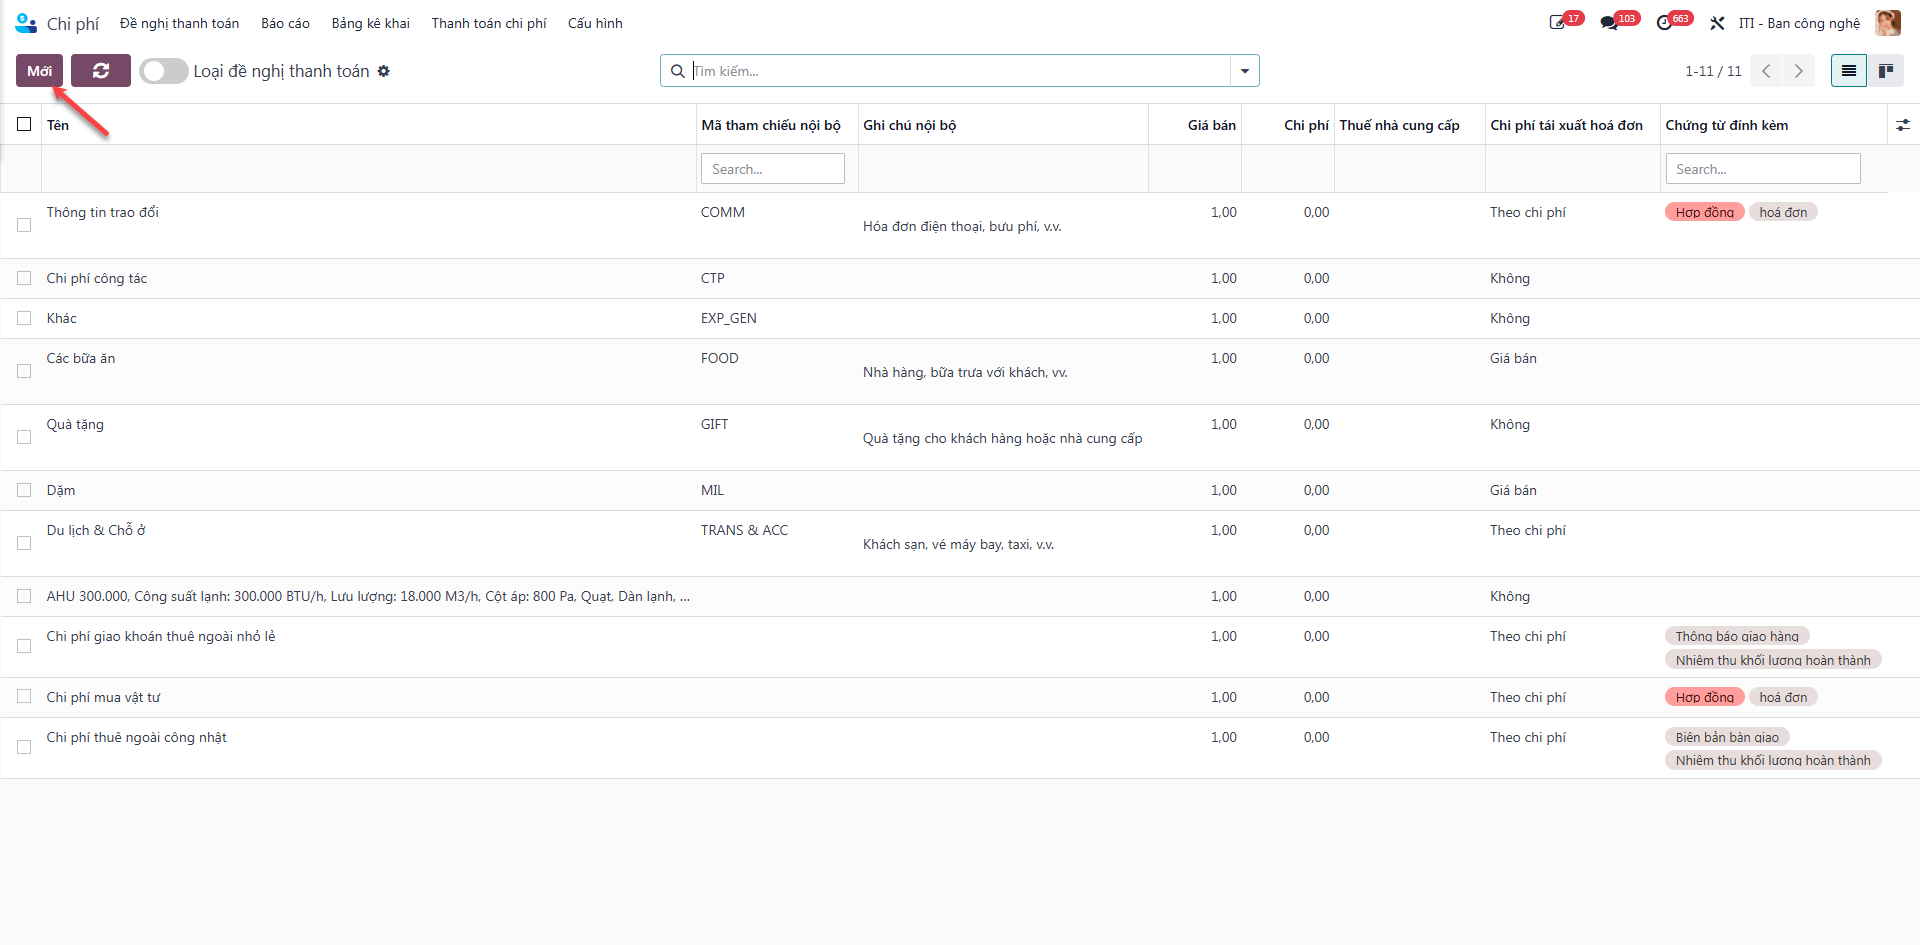Go to previous page of records
Viewport: 1920px width, 945px height.
1766,71
